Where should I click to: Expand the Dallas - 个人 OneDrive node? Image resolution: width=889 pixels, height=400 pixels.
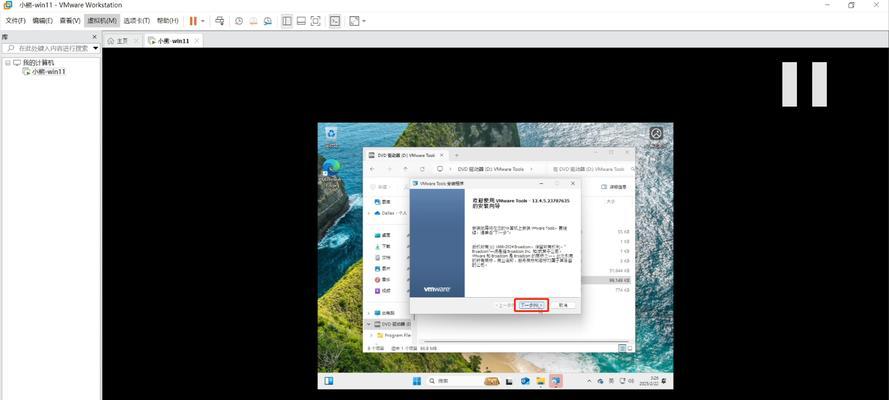[369, 213]
